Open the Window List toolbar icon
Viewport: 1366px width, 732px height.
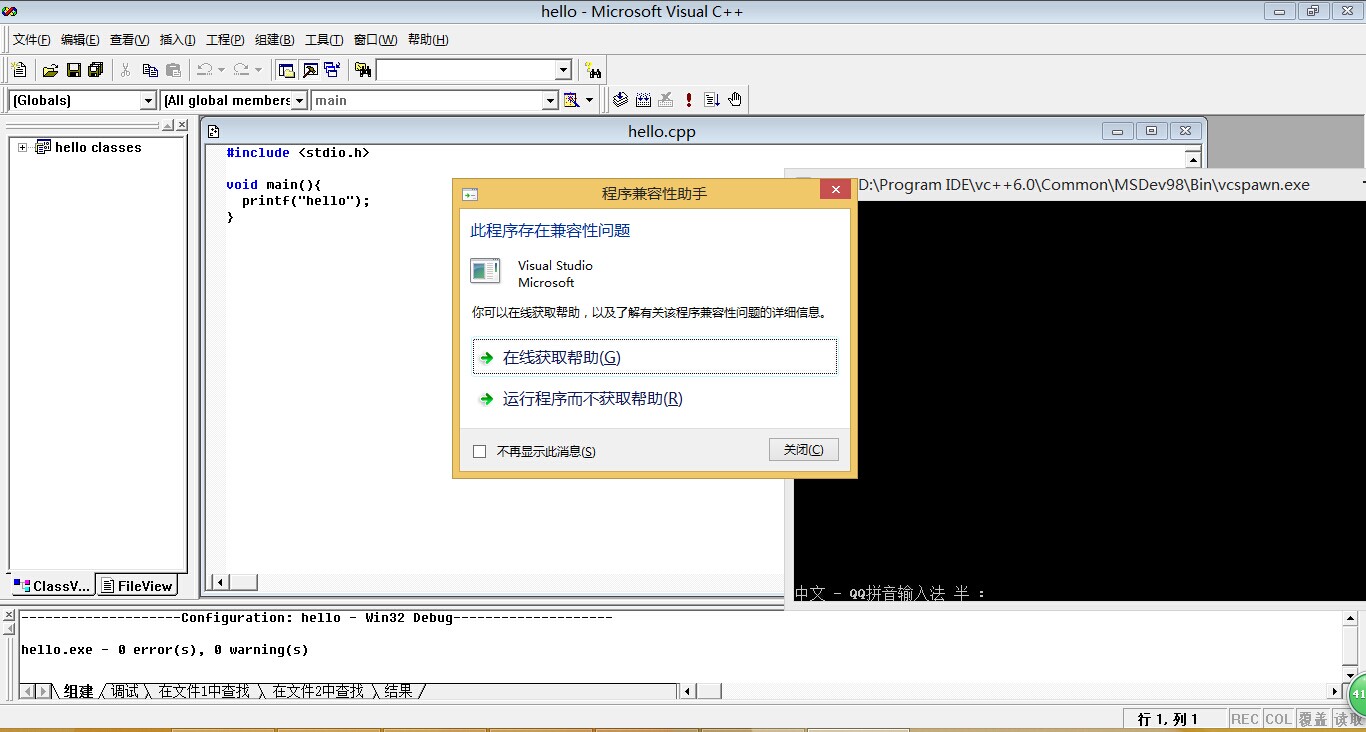coord(332,70)
